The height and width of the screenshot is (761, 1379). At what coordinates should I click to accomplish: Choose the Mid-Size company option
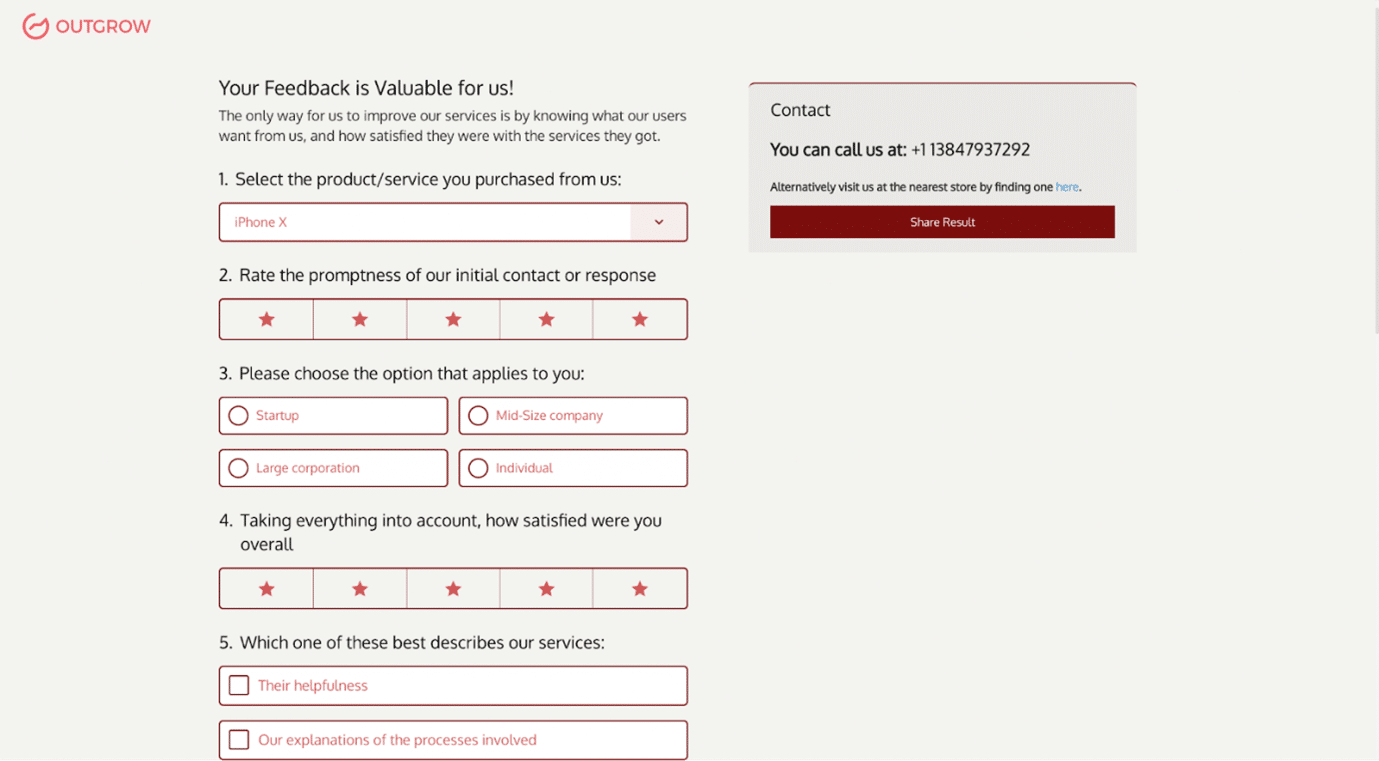(478, 416)
